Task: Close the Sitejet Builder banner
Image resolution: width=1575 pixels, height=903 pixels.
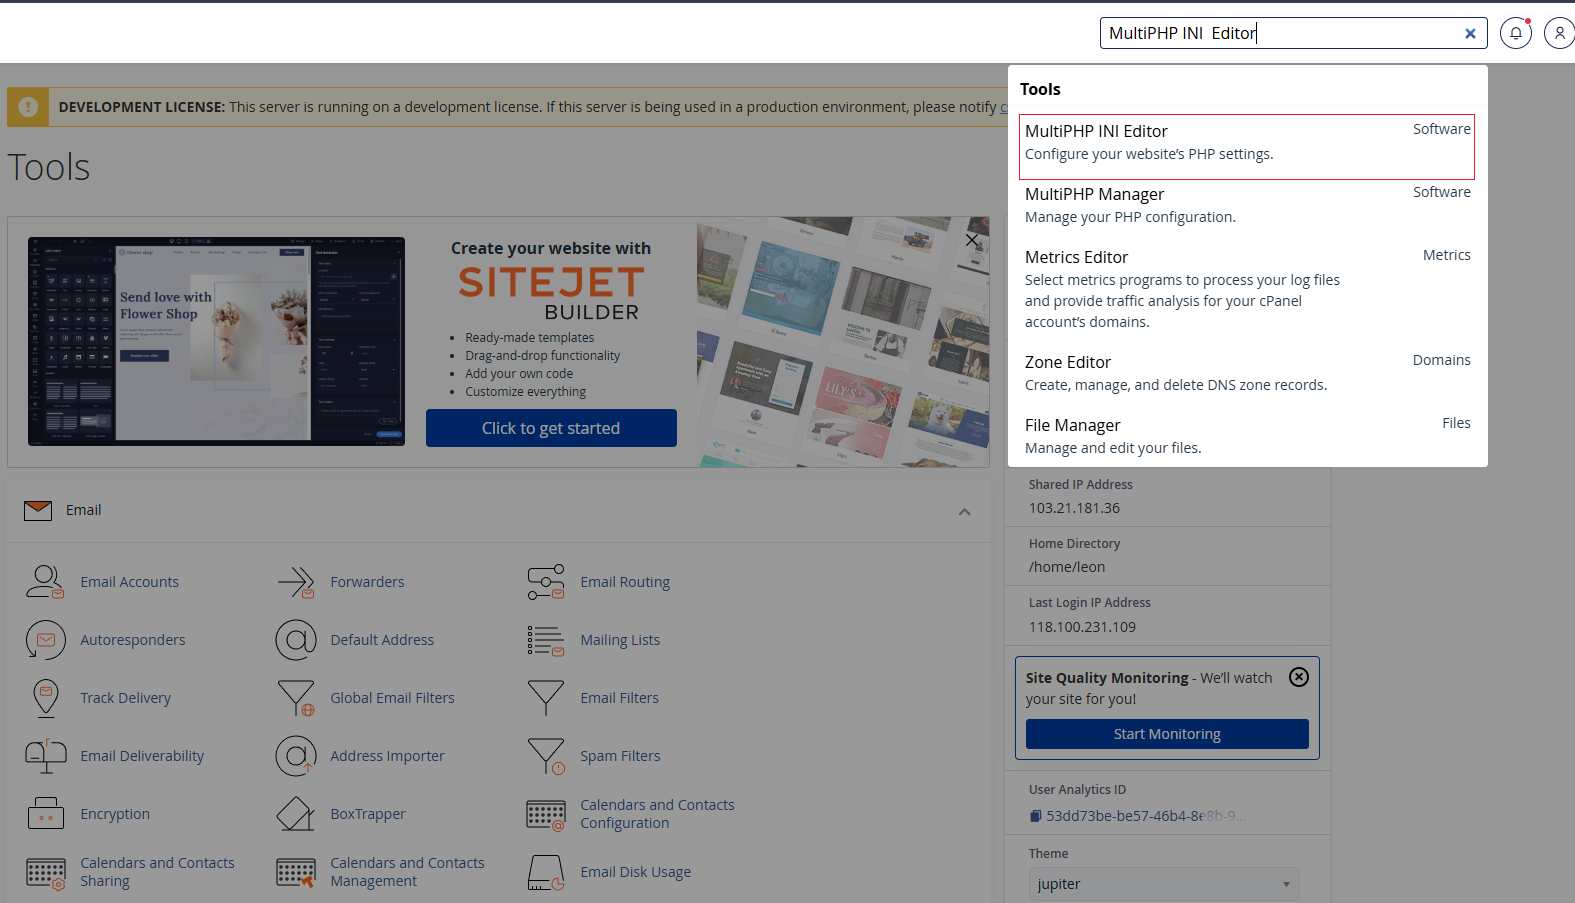Action: pos(972,240)
